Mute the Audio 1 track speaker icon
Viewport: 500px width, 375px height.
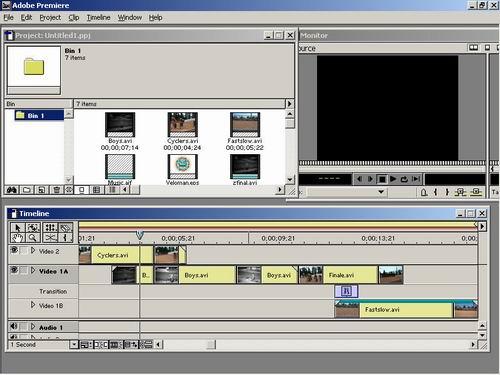14,326
